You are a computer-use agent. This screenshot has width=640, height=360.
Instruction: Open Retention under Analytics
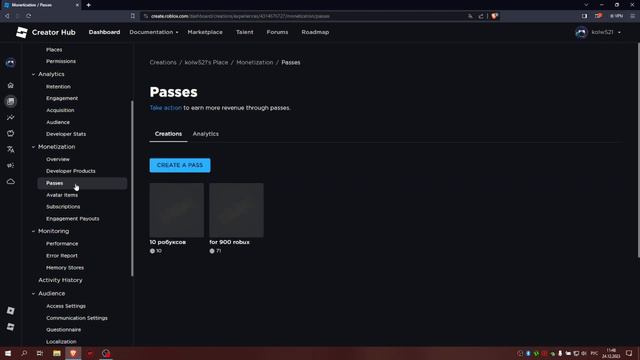pyautogui.click(x=58, y=87)
